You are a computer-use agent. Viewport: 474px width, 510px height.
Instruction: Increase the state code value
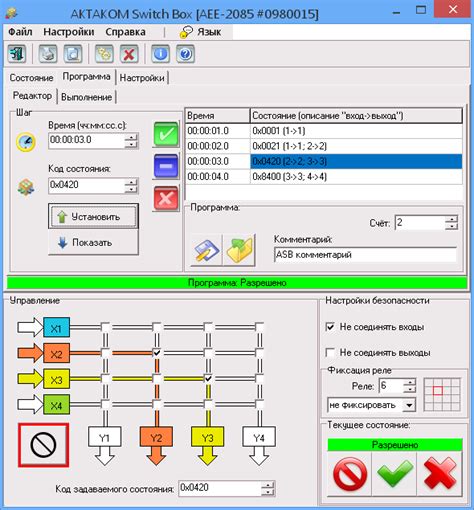(131, 182)
